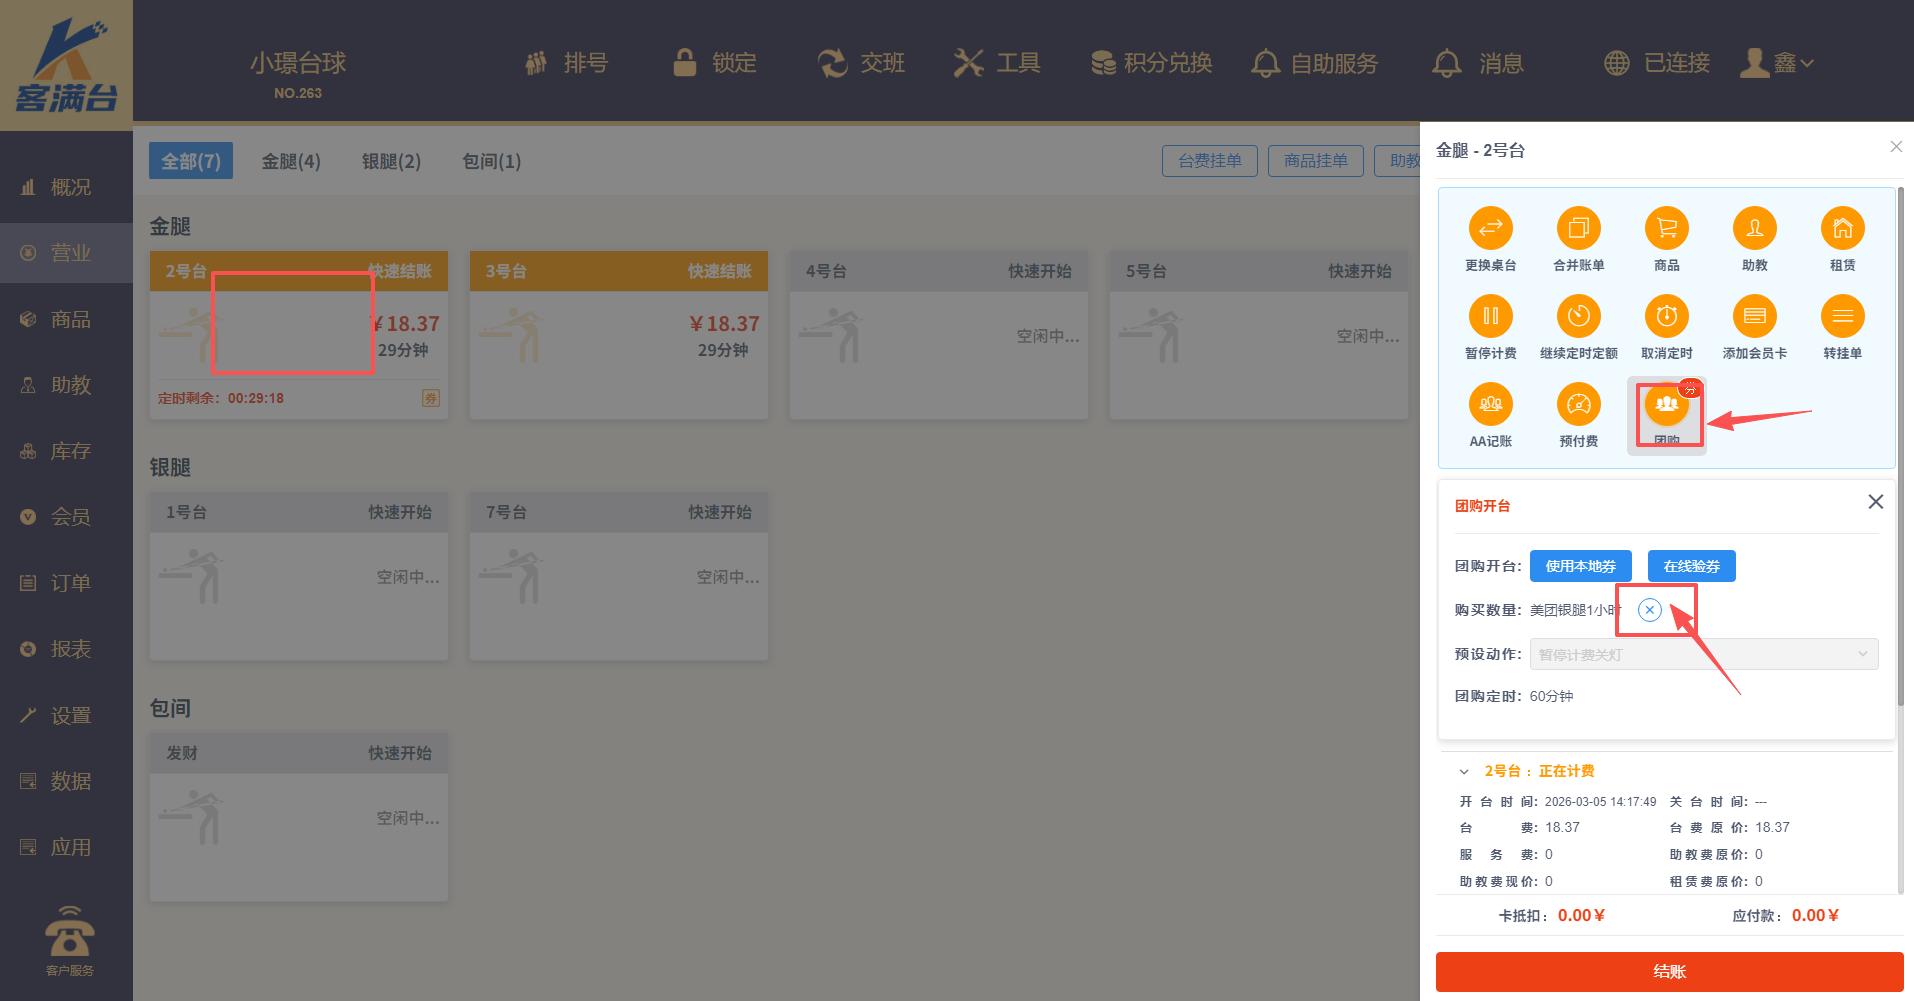
Task: Click the 客户服务 telephone icon
Action: tap(69, 935)
